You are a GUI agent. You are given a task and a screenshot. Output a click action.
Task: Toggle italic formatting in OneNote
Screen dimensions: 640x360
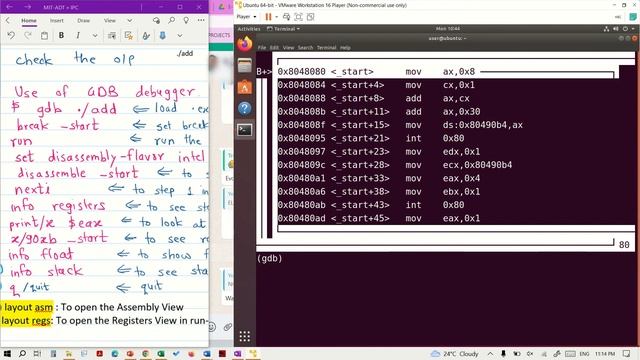[x=78, y=36]
